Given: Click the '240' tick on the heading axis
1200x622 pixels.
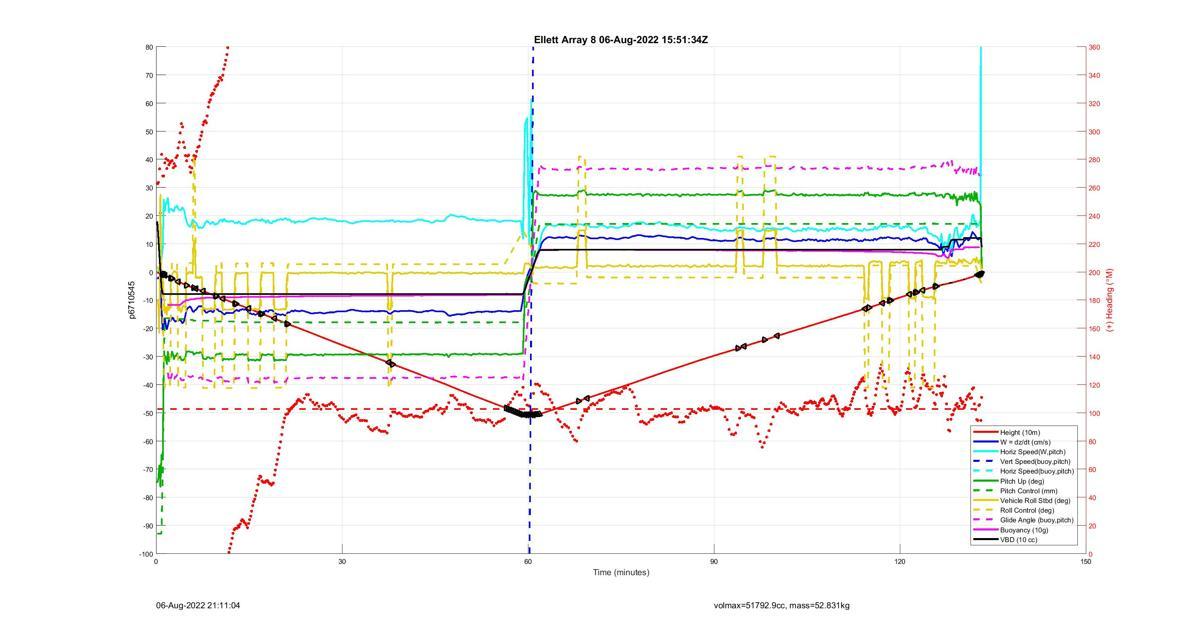Looking at the screenshot, I should coord(1095,216).
